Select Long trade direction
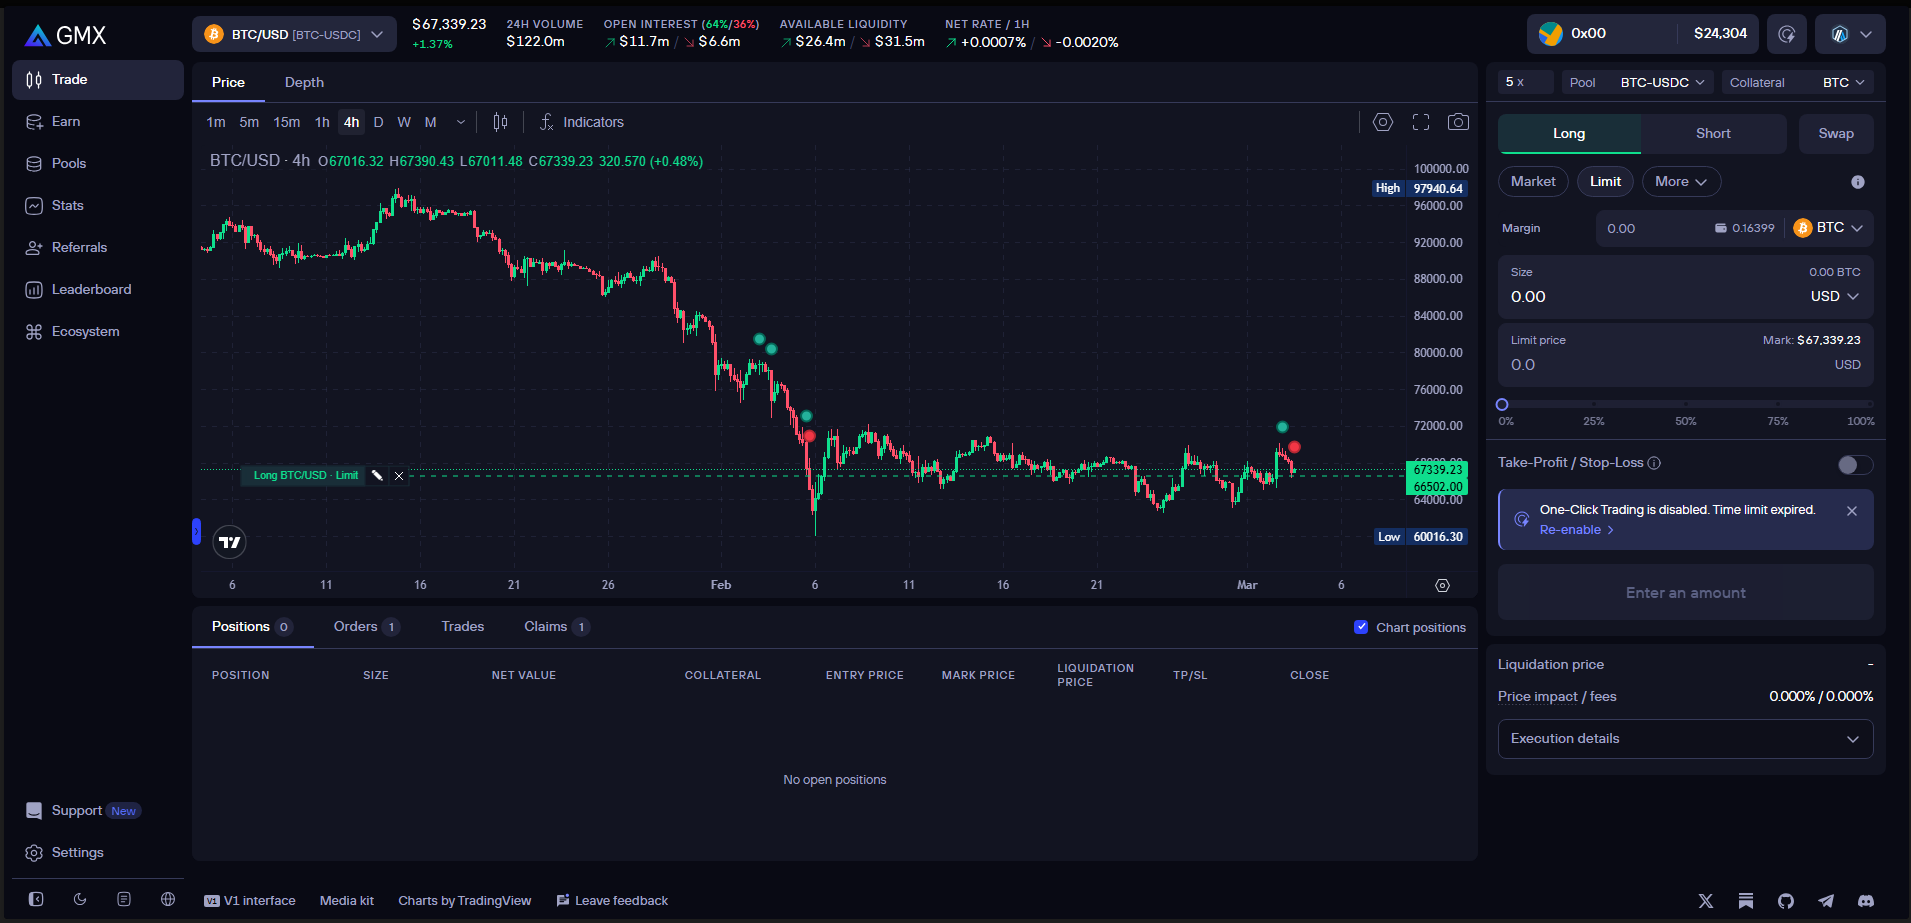The width and height of the screenshot is (1911, 923). pos(1569,134)
